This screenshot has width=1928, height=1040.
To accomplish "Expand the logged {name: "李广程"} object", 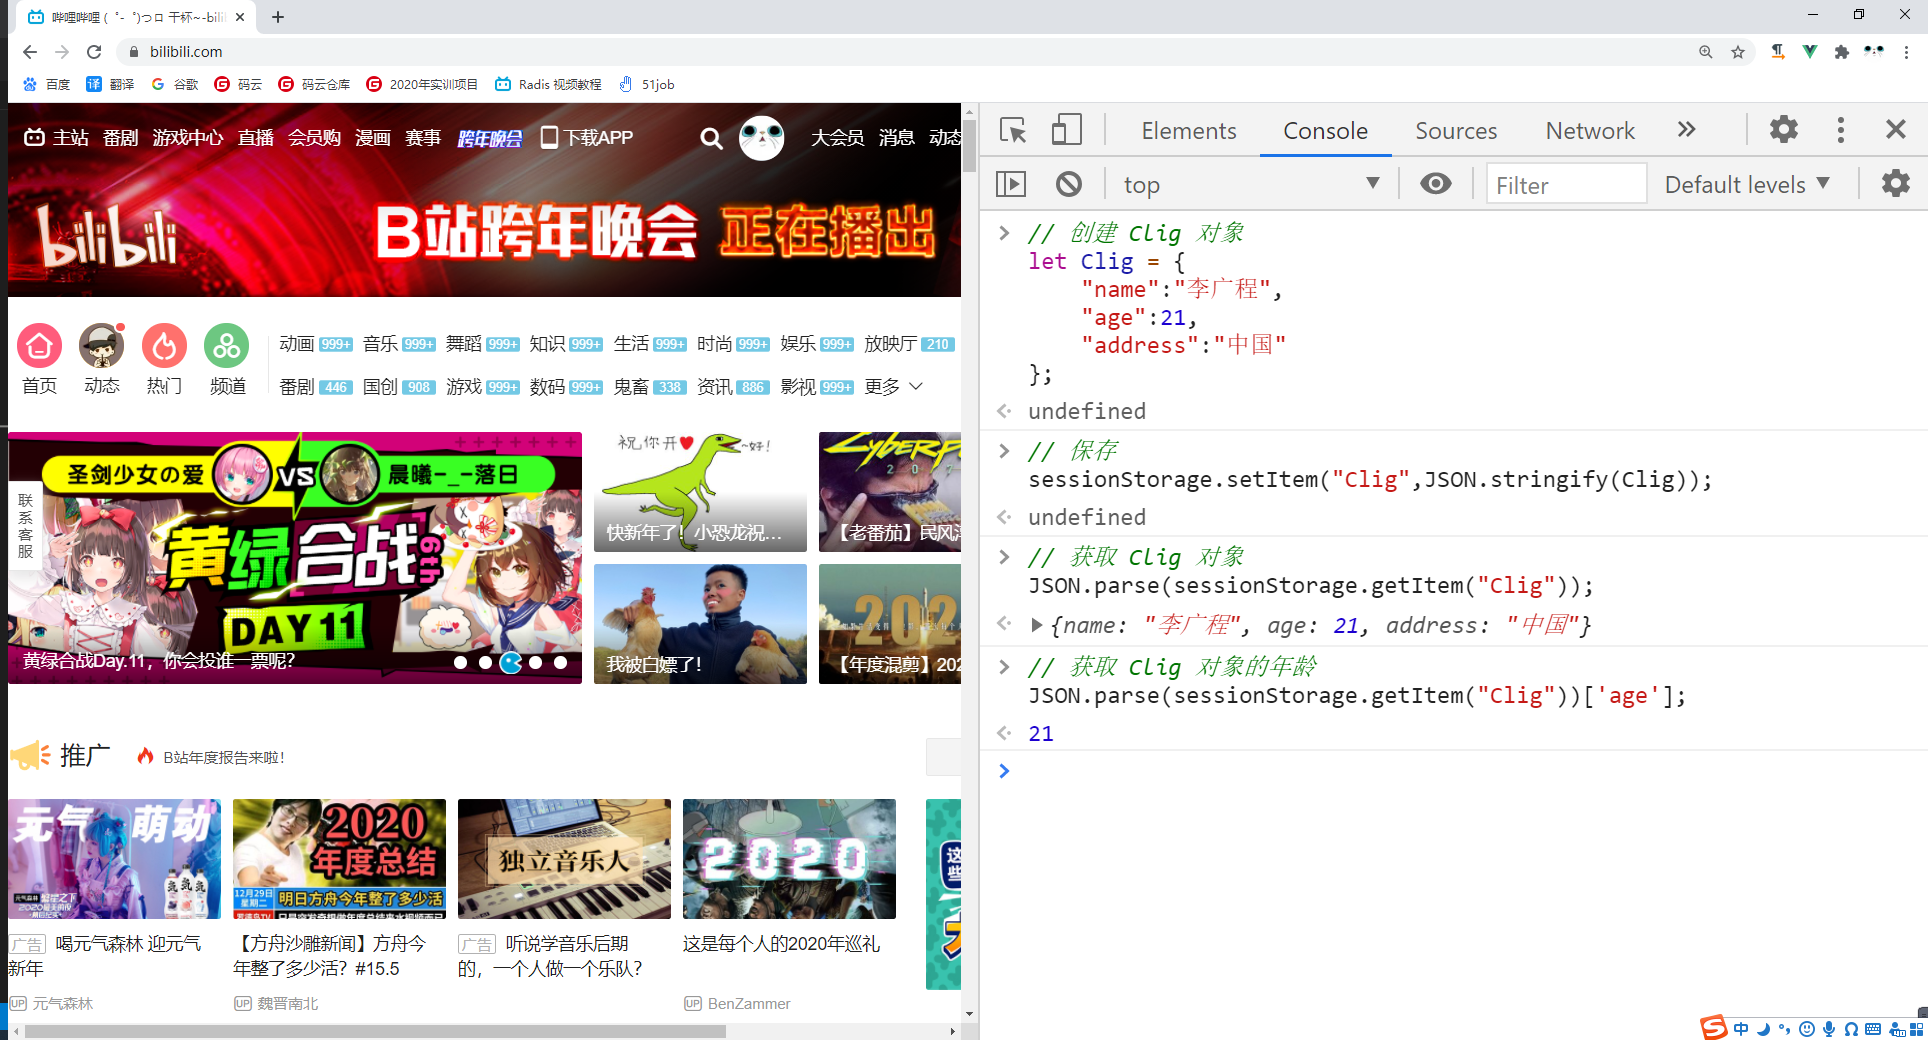I will pos(1037,625).
